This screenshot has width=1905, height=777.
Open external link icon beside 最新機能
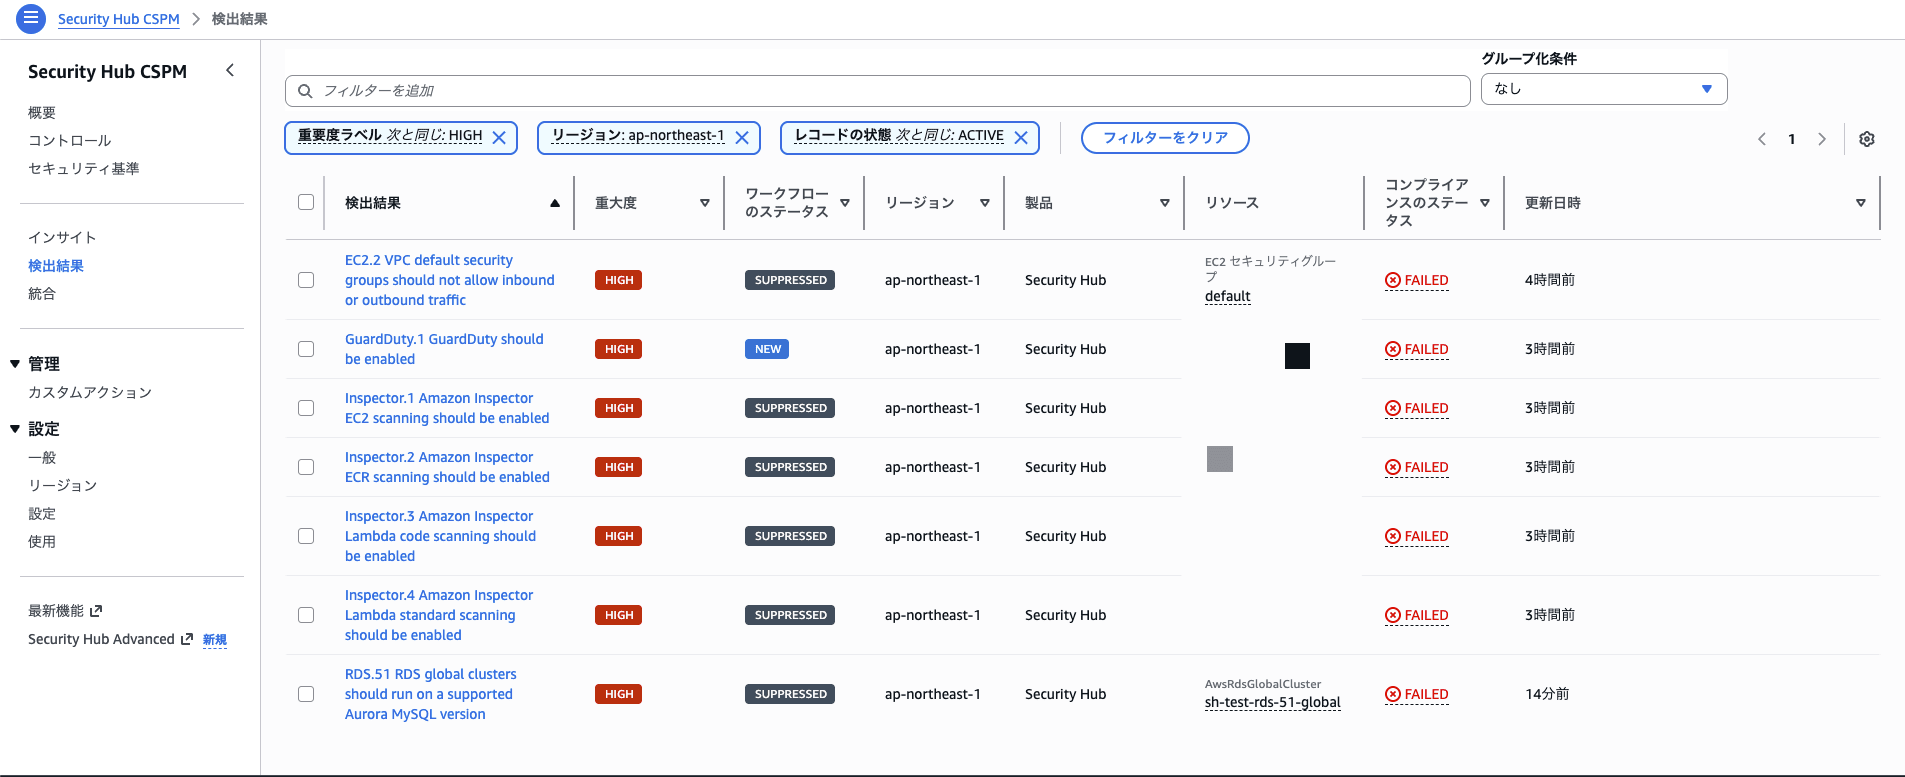click(96, 611)
